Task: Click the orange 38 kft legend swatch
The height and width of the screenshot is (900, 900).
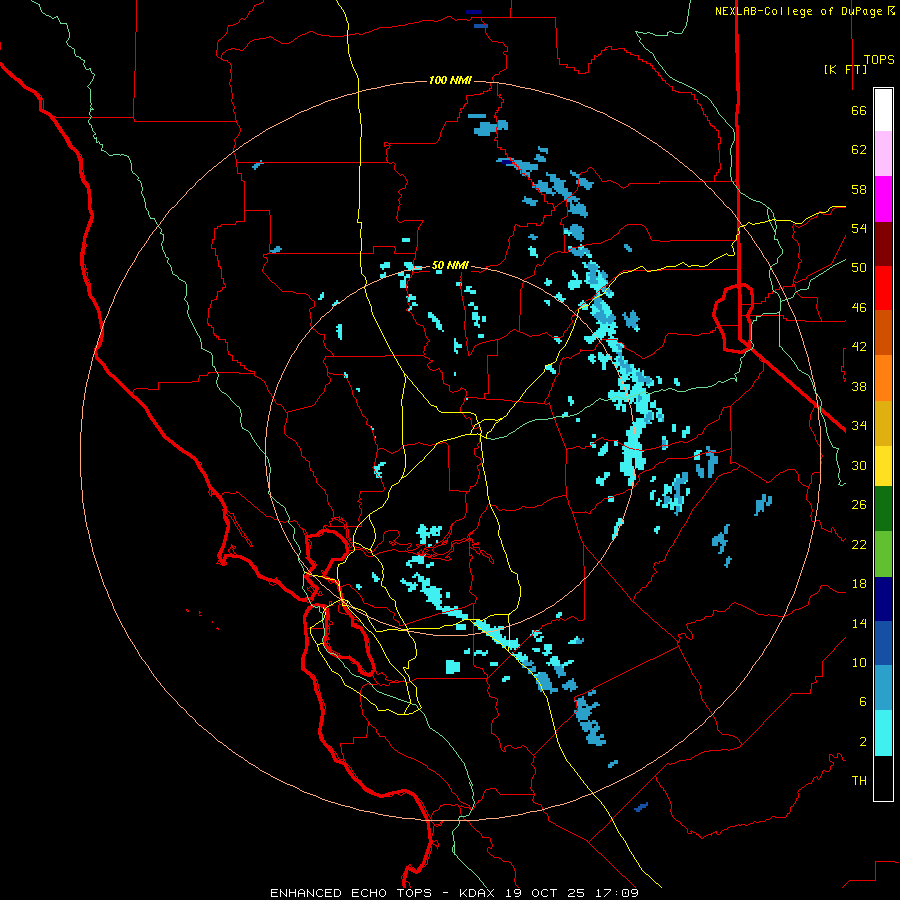Action: pos(883,378)
